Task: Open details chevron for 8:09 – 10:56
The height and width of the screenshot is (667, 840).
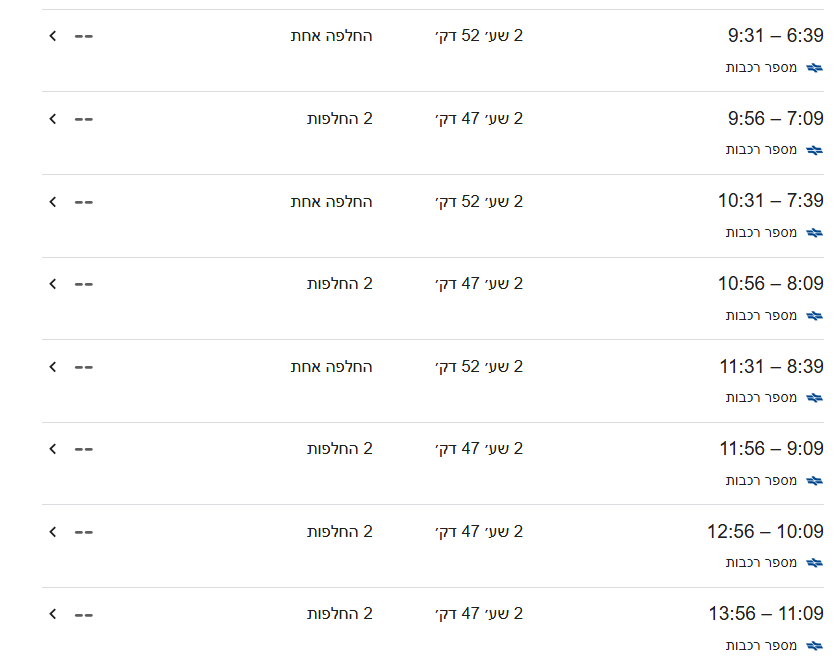Action: pyautogui.click(x=53, y=284)
